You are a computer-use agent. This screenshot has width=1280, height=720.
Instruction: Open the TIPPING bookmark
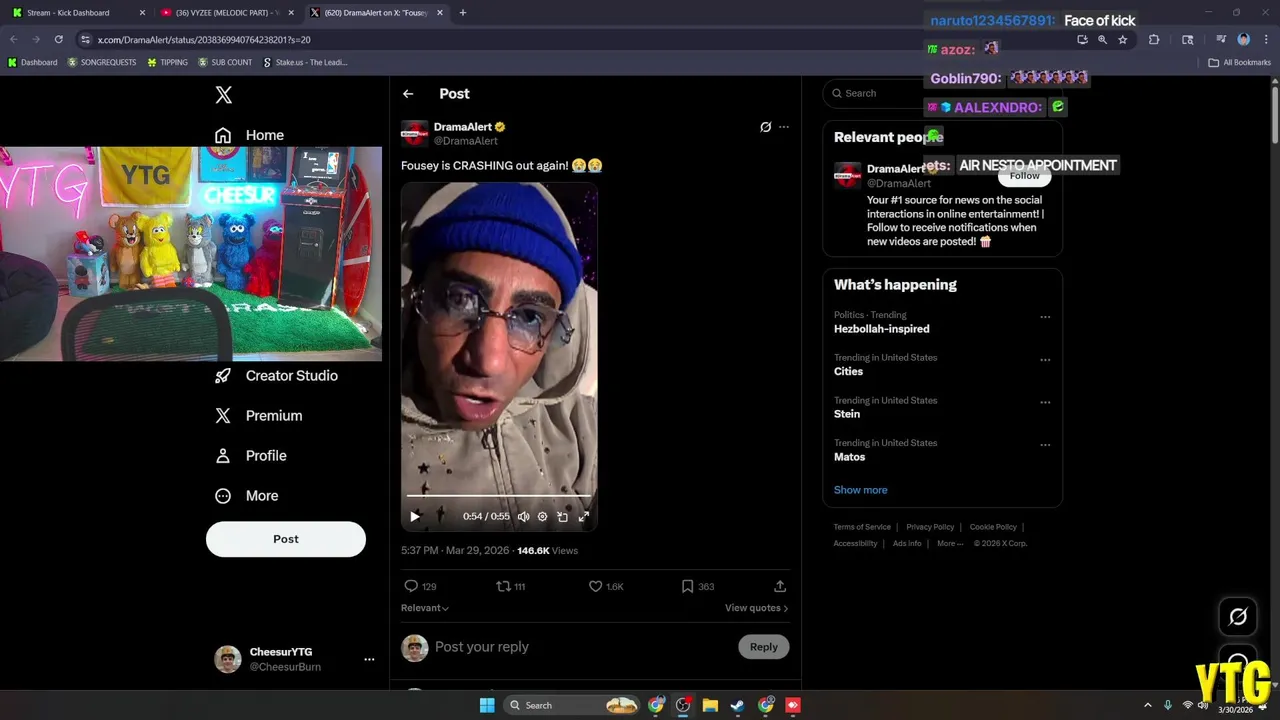tap(167, 62)
